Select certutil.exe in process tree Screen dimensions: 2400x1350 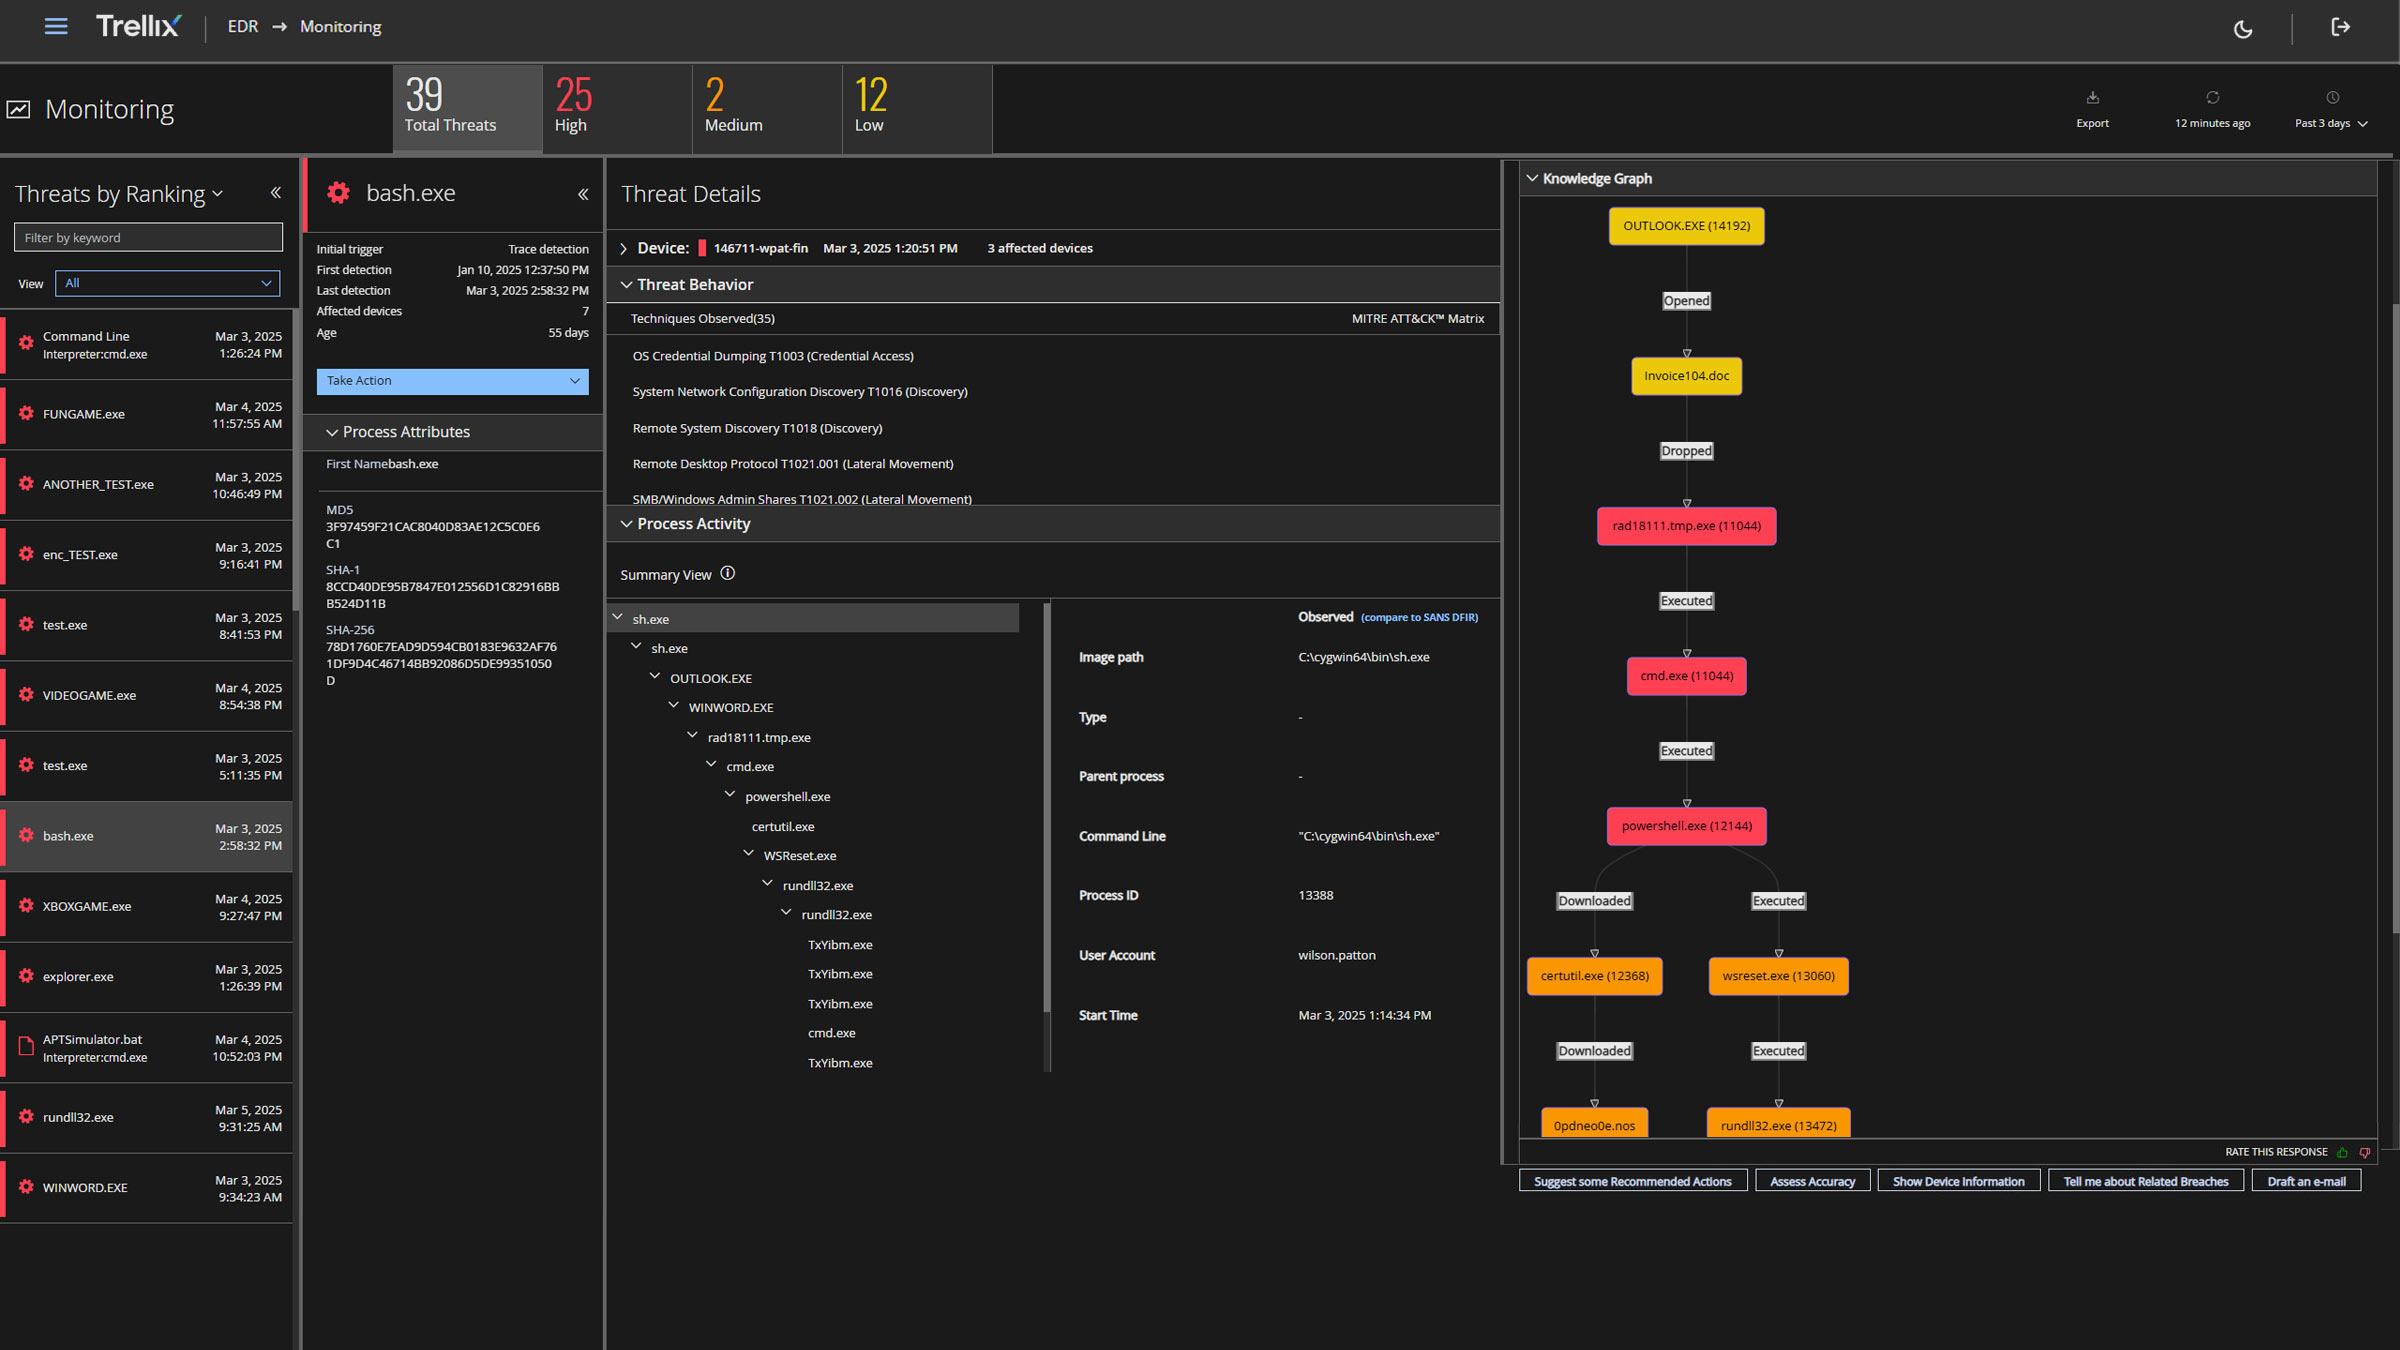pos(783,826)
